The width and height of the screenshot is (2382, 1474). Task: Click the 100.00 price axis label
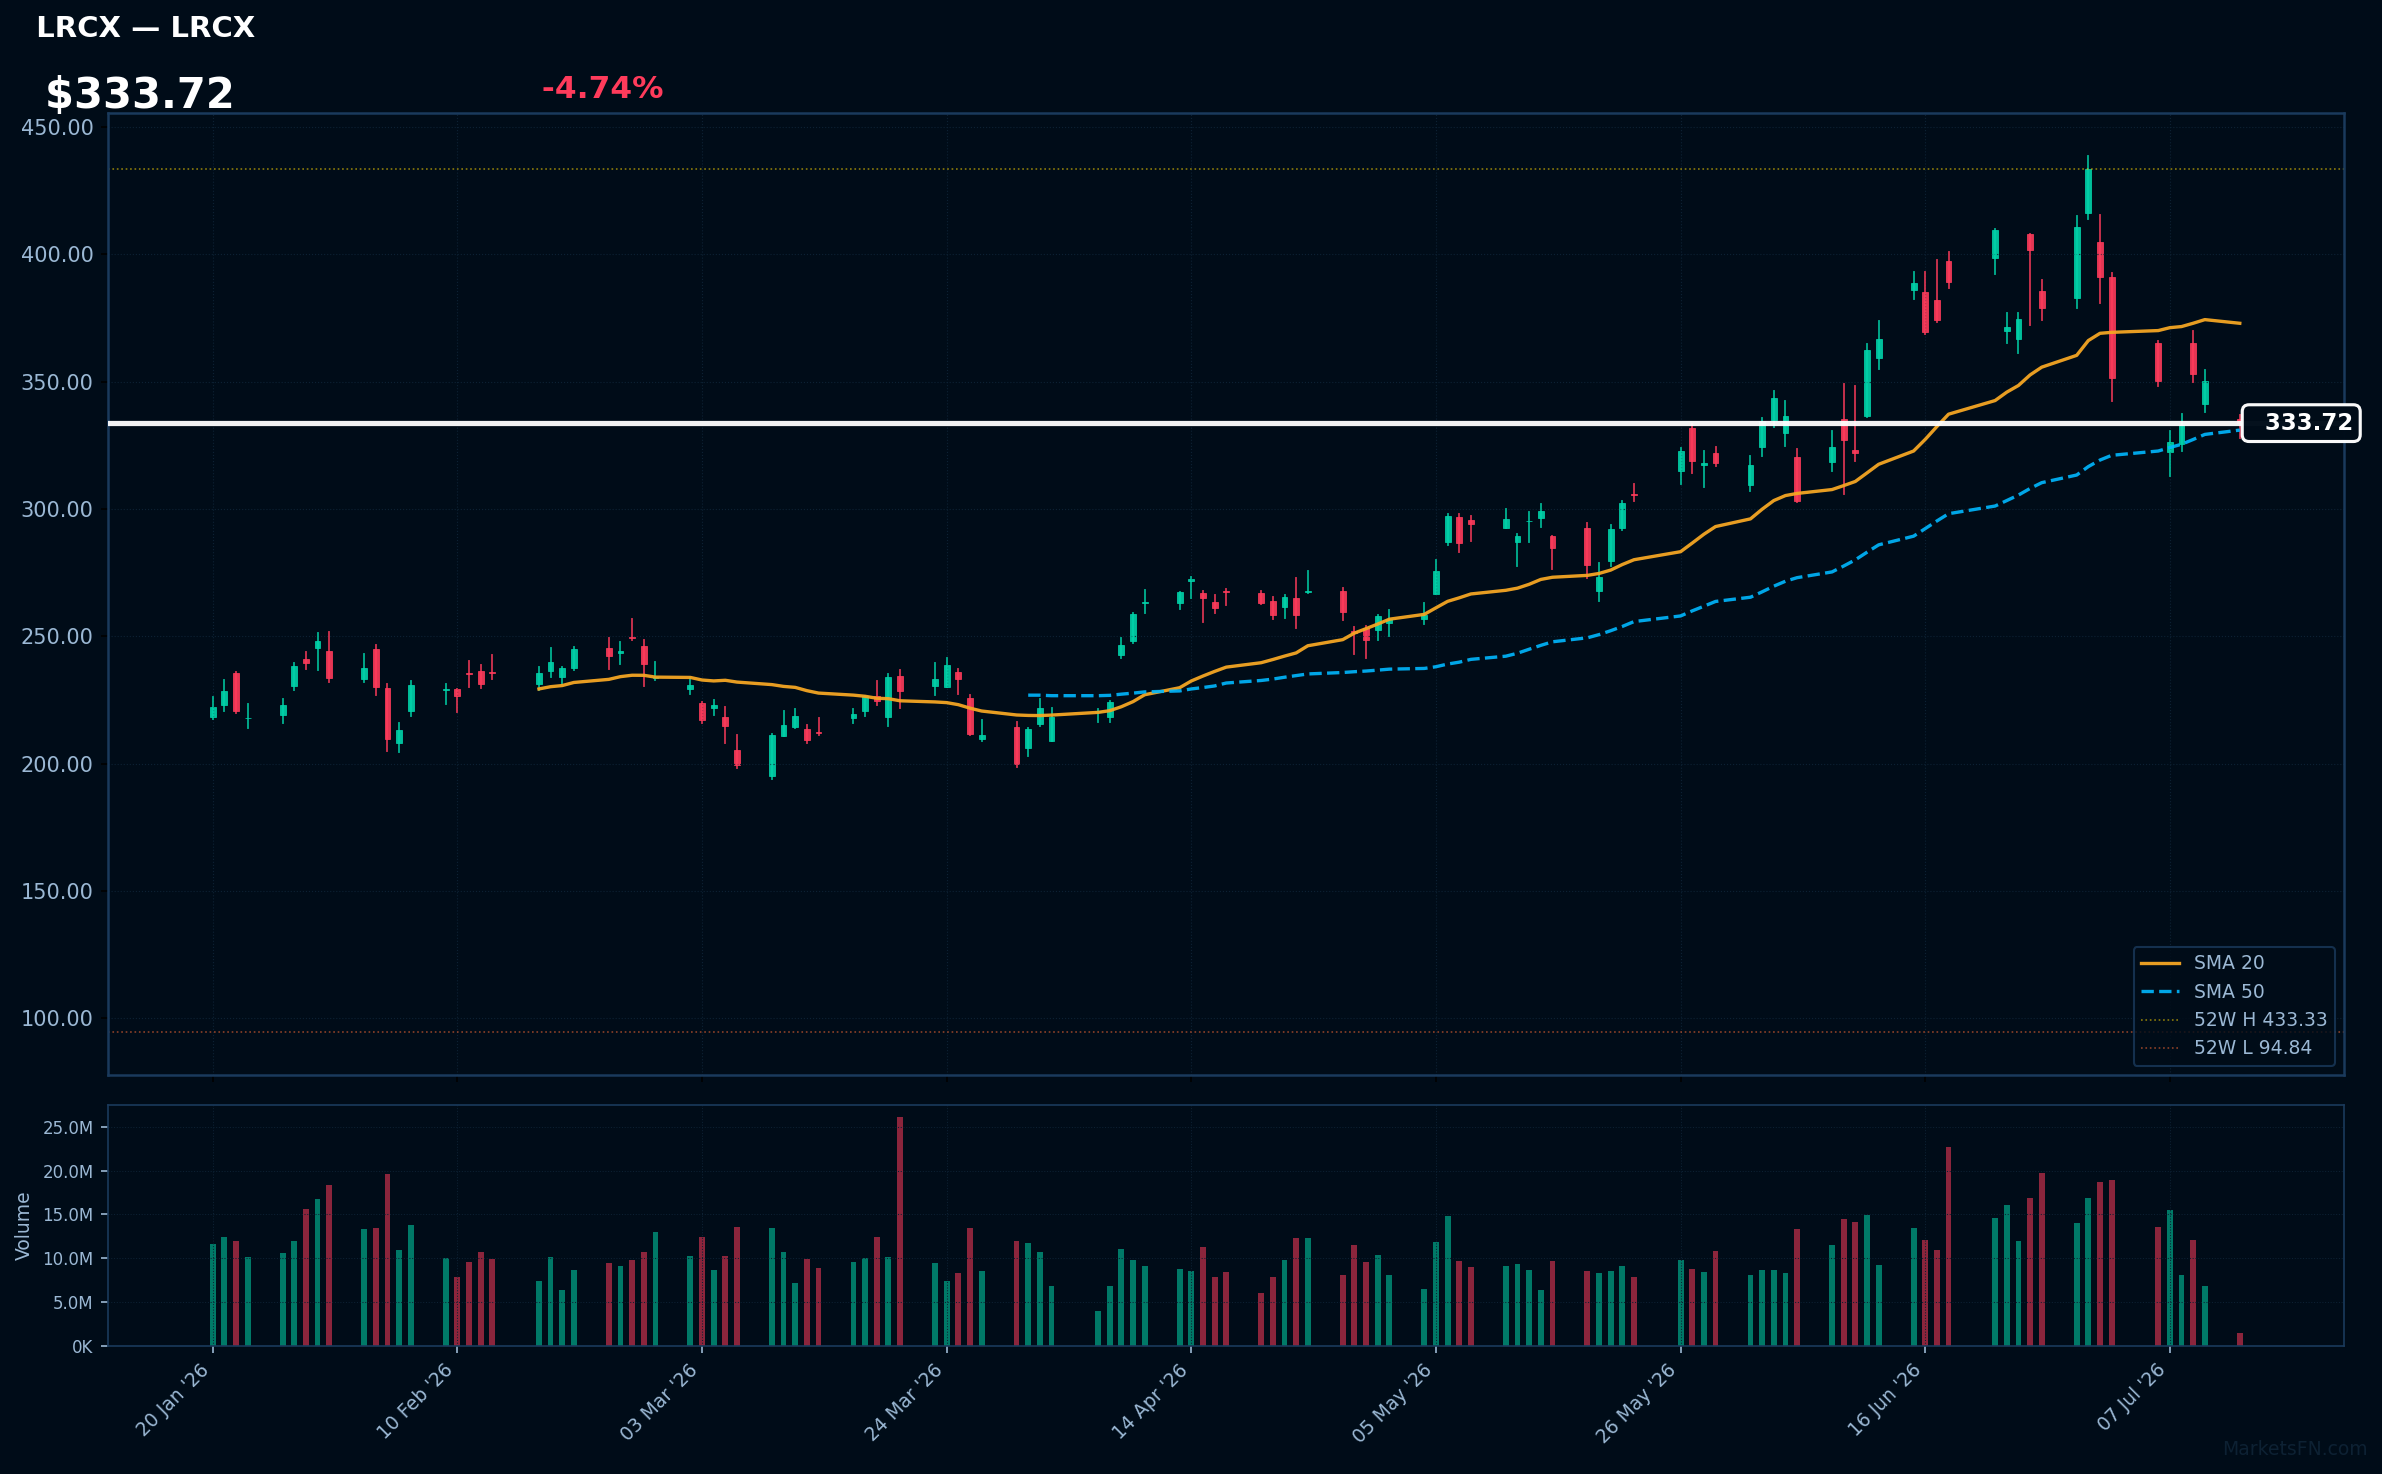pos(57,1019)
